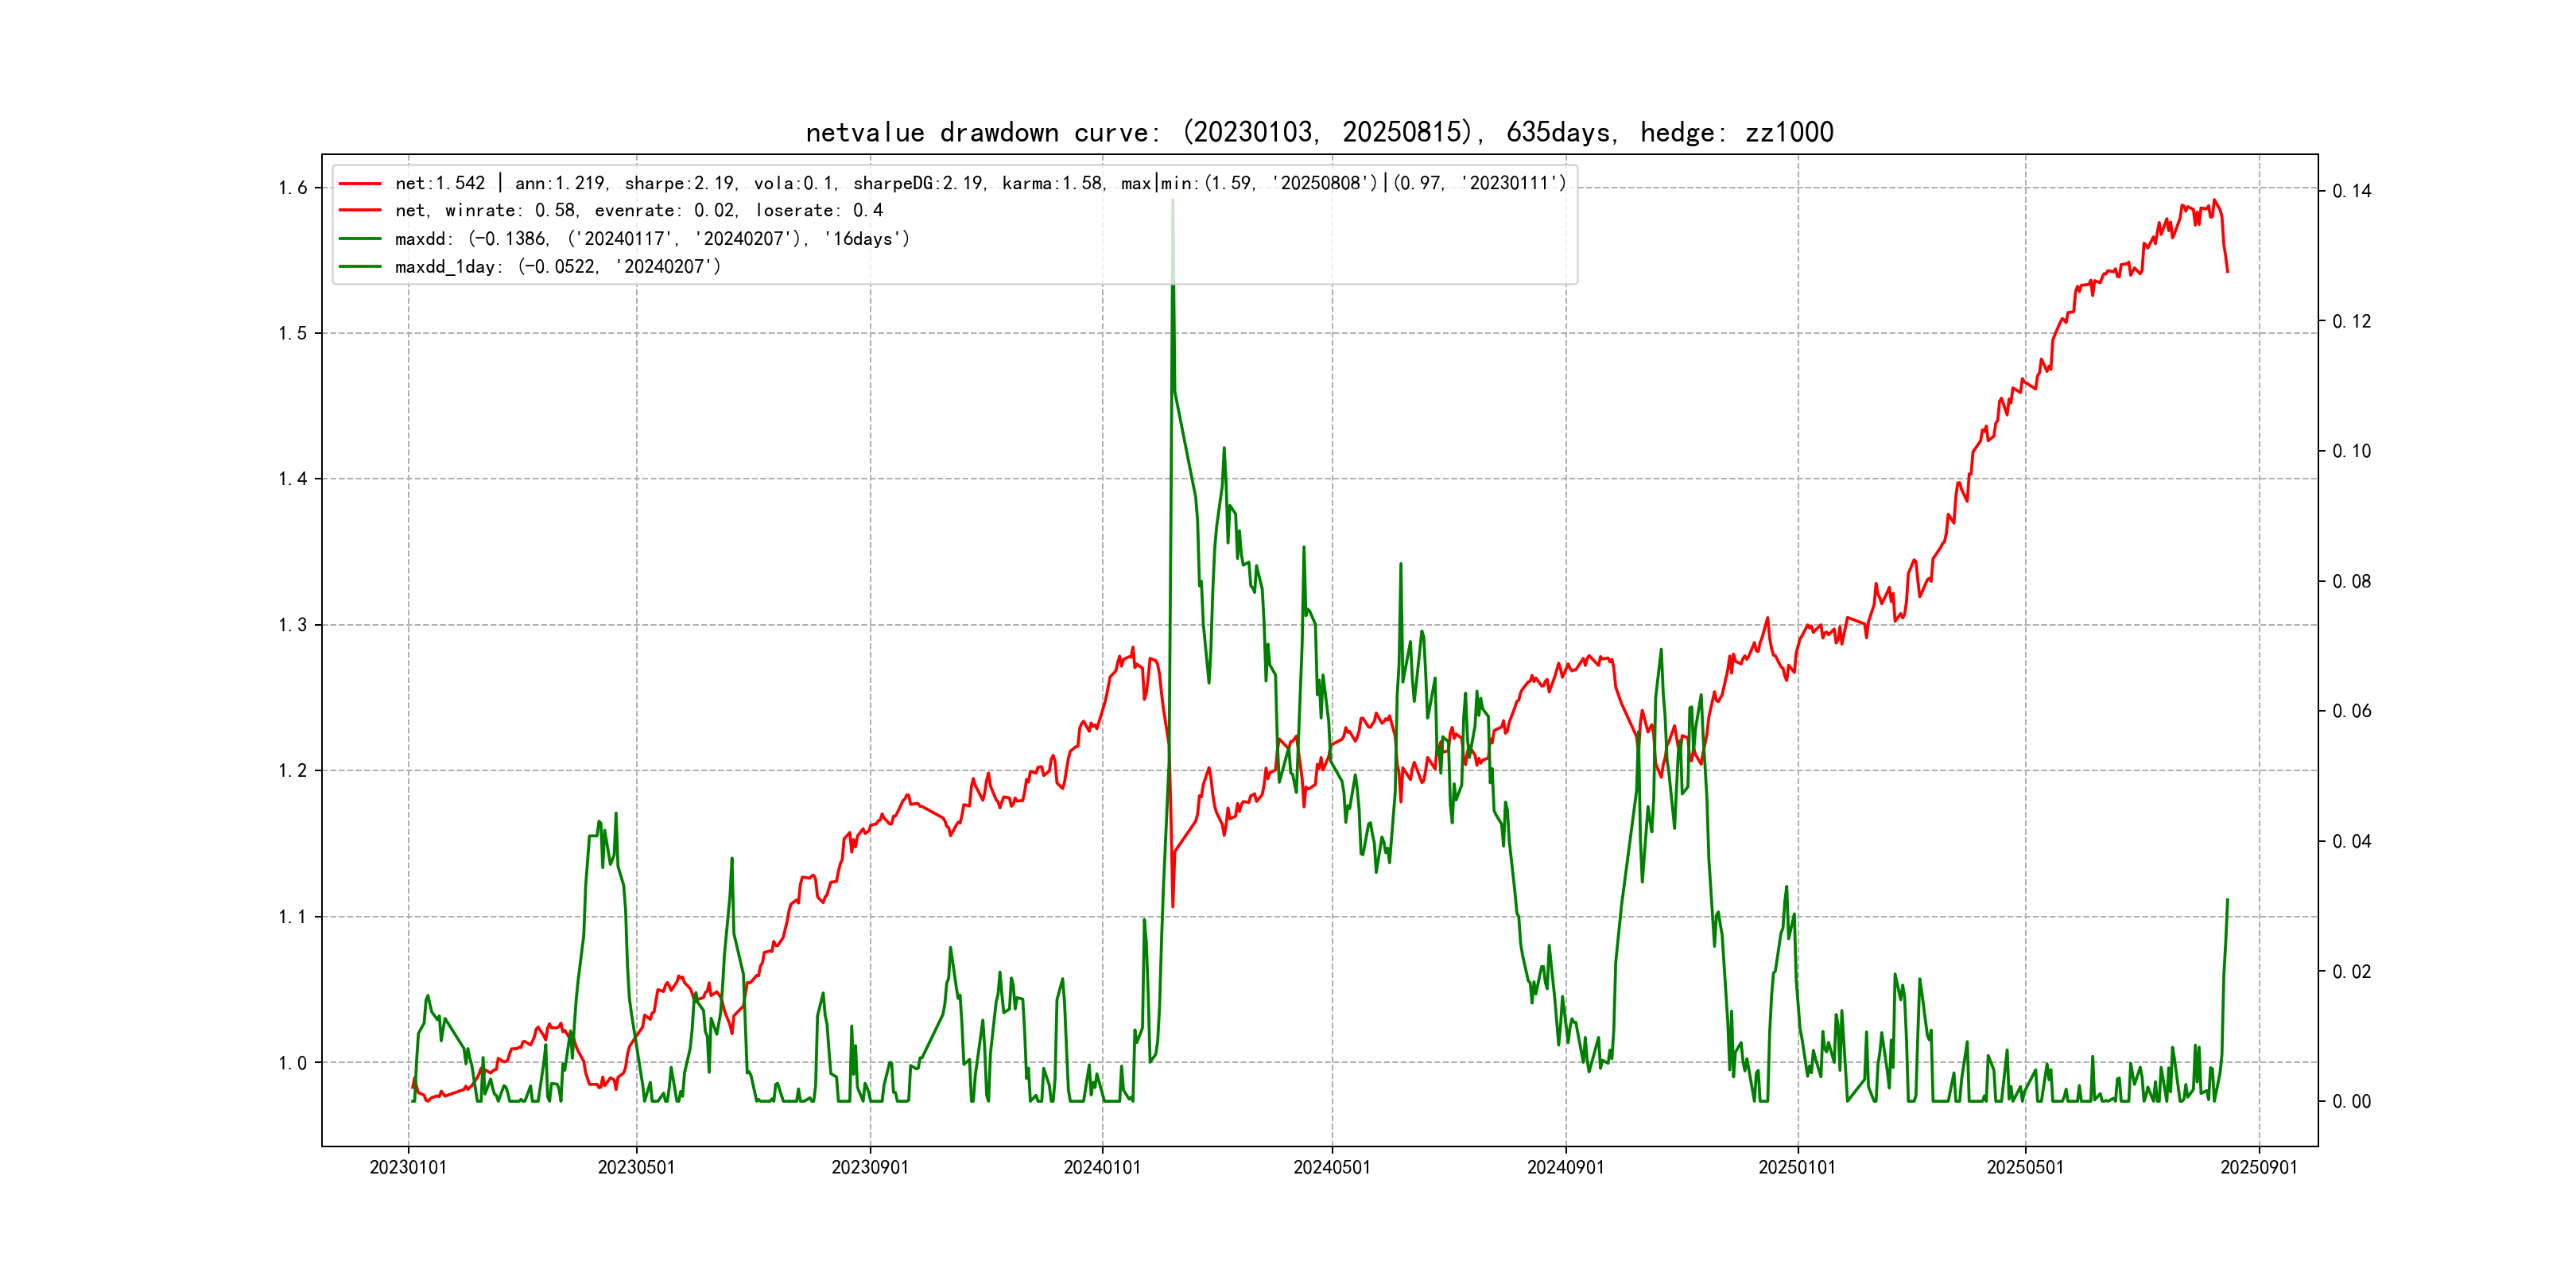The height and width of the screenshot is (1288, 2576).
Task: Click the 1.0 left y-axis label
Action: pos(292,1063)
